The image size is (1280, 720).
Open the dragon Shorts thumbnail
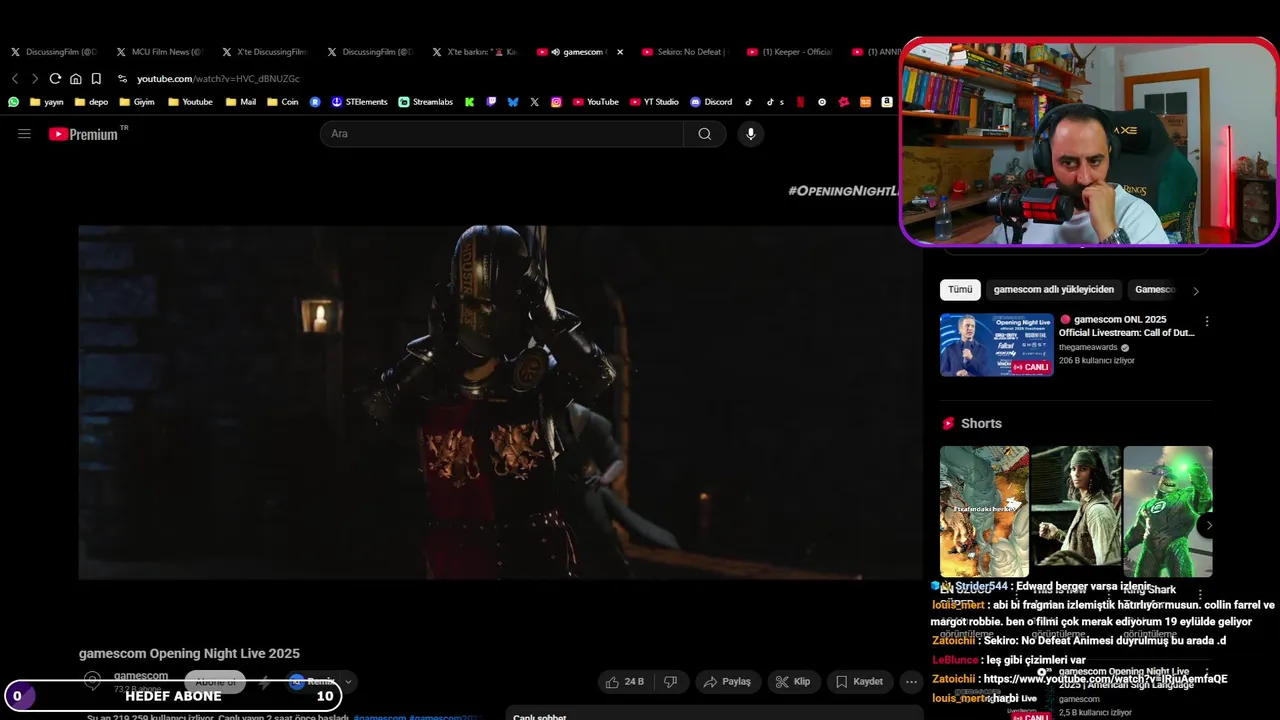pos(984,512)
